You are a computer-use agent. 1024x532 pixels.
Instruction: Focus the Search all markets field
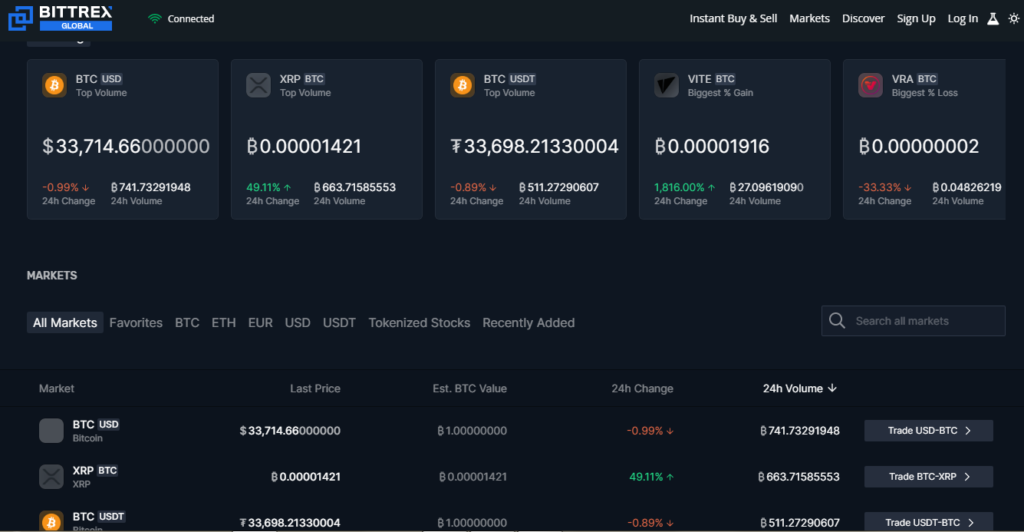[x=913, y=321]
